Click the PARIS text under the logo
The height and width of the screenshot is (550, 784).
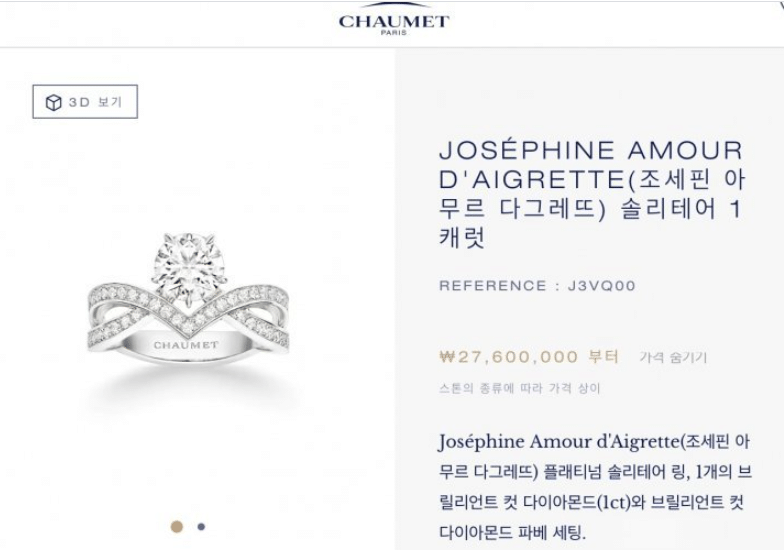pos(394,32)
